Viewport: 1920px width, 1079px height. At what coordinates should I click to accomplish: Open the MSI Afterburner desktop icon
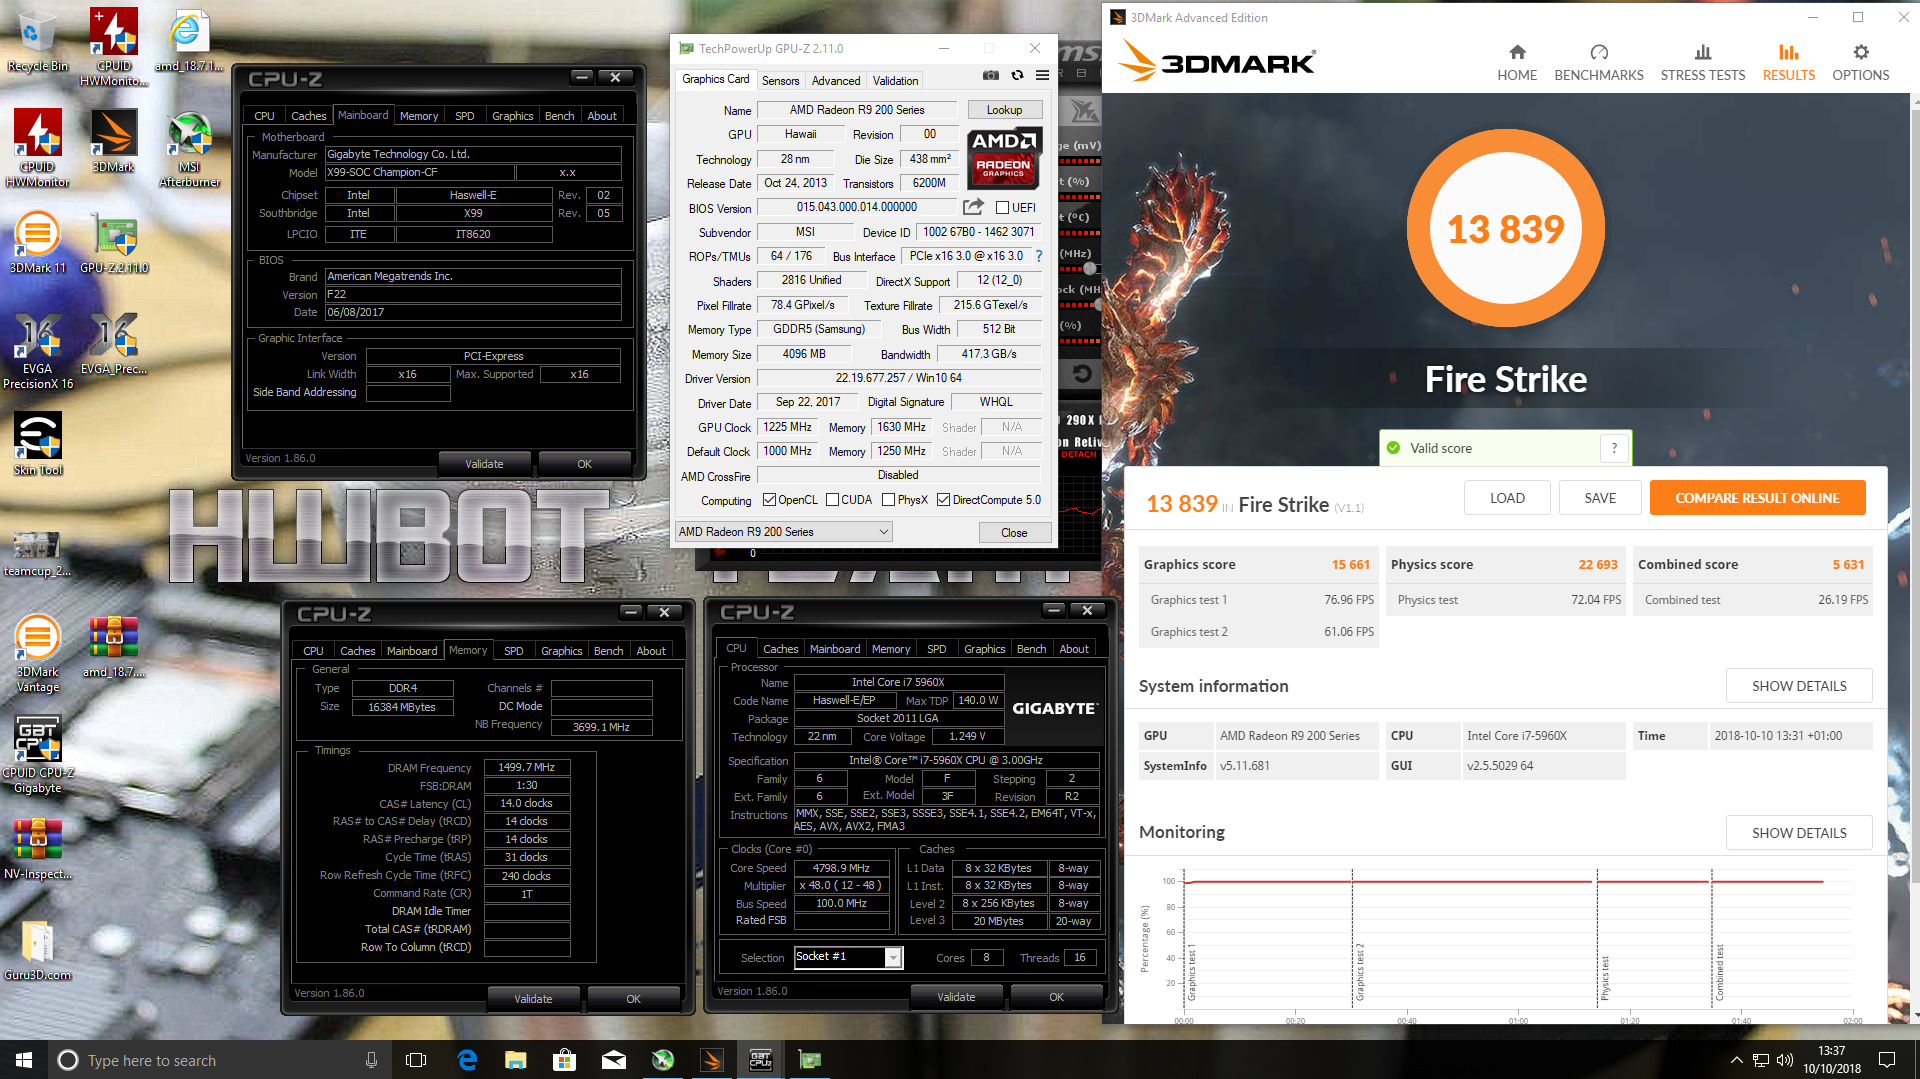click(x=189, y=150)
